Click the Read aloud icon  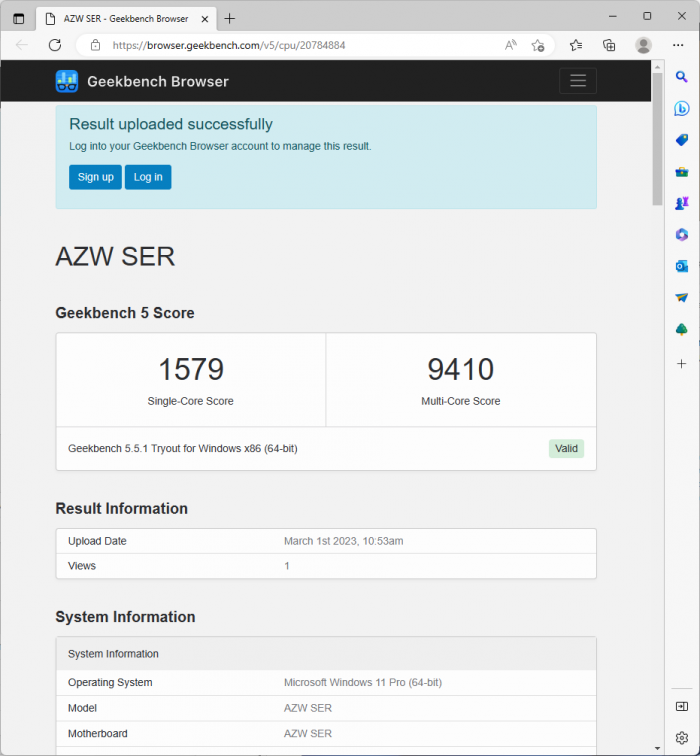[x=510, y=45]
